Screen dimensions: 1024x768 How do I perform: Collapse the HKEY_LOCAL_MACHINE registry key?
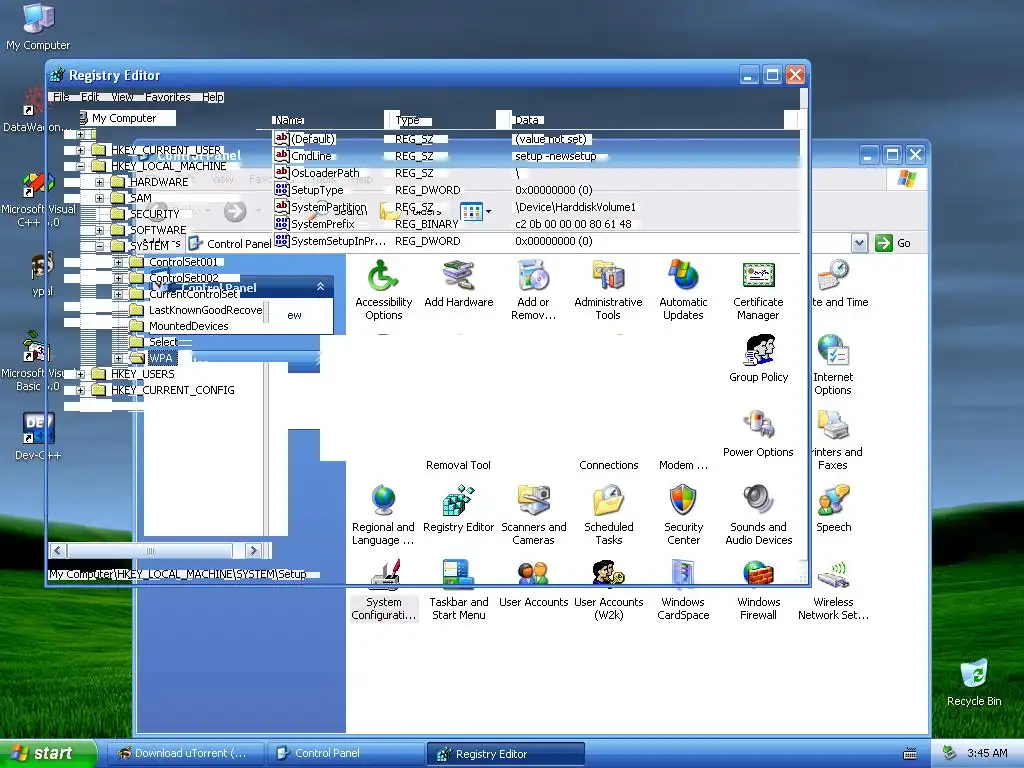[80, 167]
